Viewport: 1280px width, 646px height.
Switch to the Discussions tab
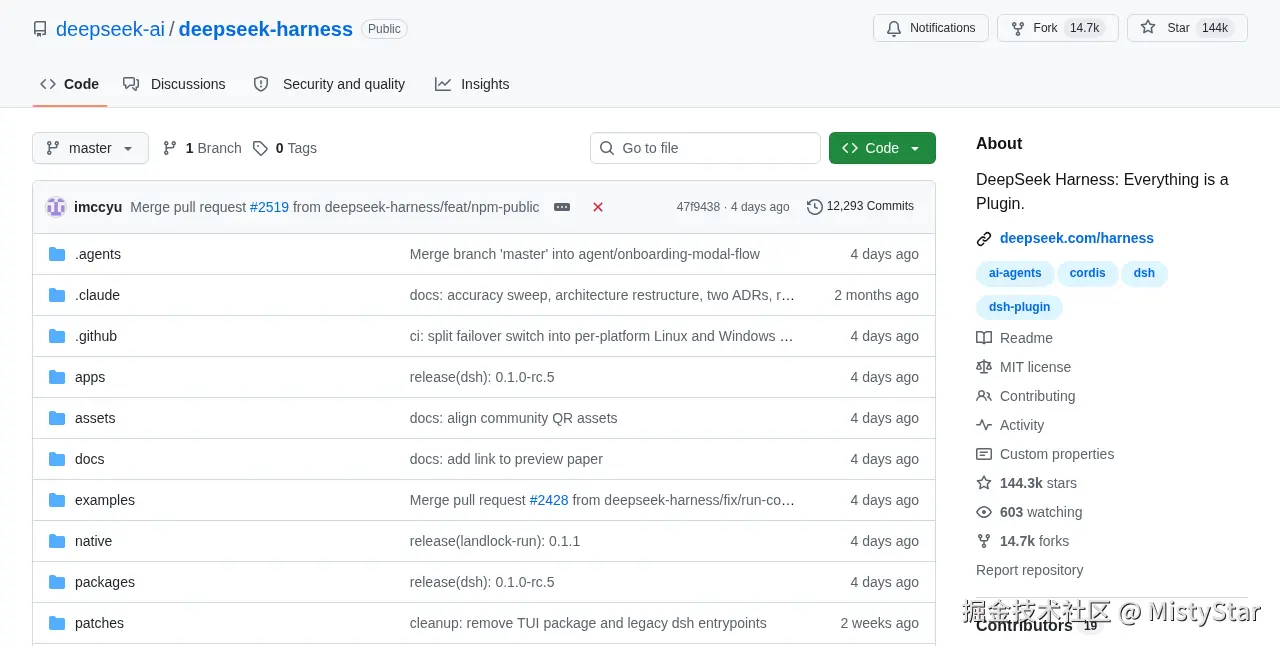[x=174, y=84]
